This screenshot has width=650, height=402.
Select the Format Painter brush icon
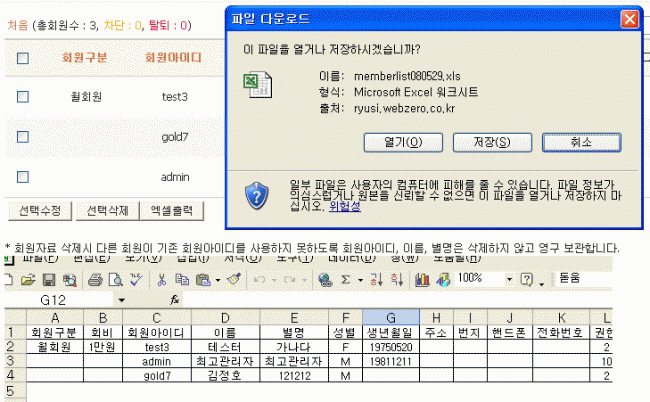pyautogui.click(x=234, y=280)
